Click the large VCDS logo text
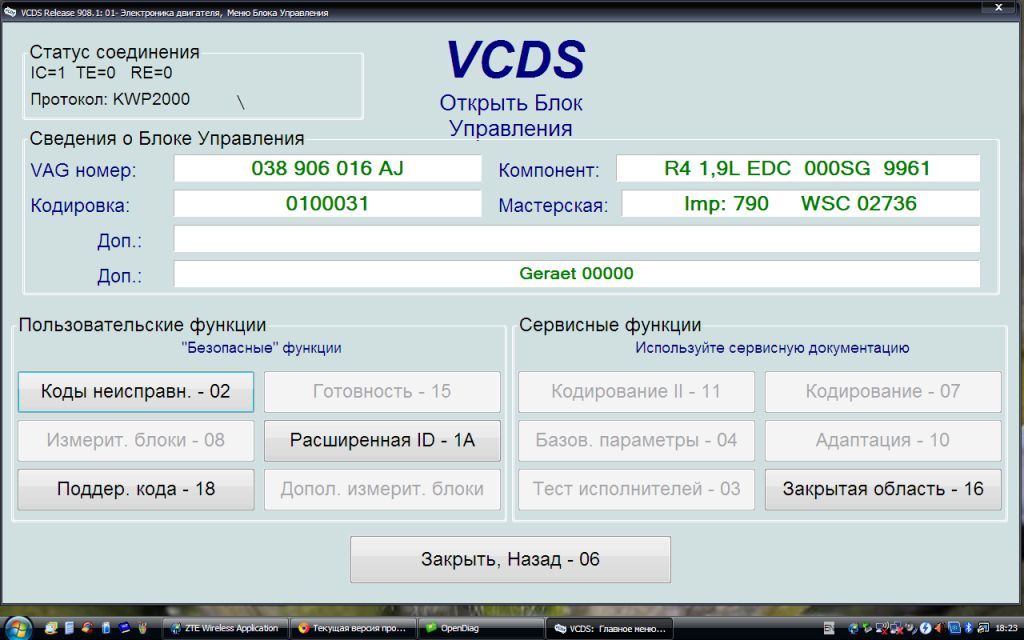1024x640 pixels. pos(515,60)
